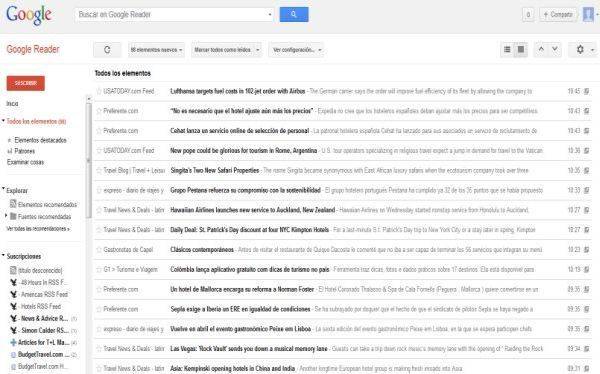Image resolution: width=600 pixels, height=374 pixels.
Task: Open original of Hawaiian Airlines article icon
Action: pos(586,210)
